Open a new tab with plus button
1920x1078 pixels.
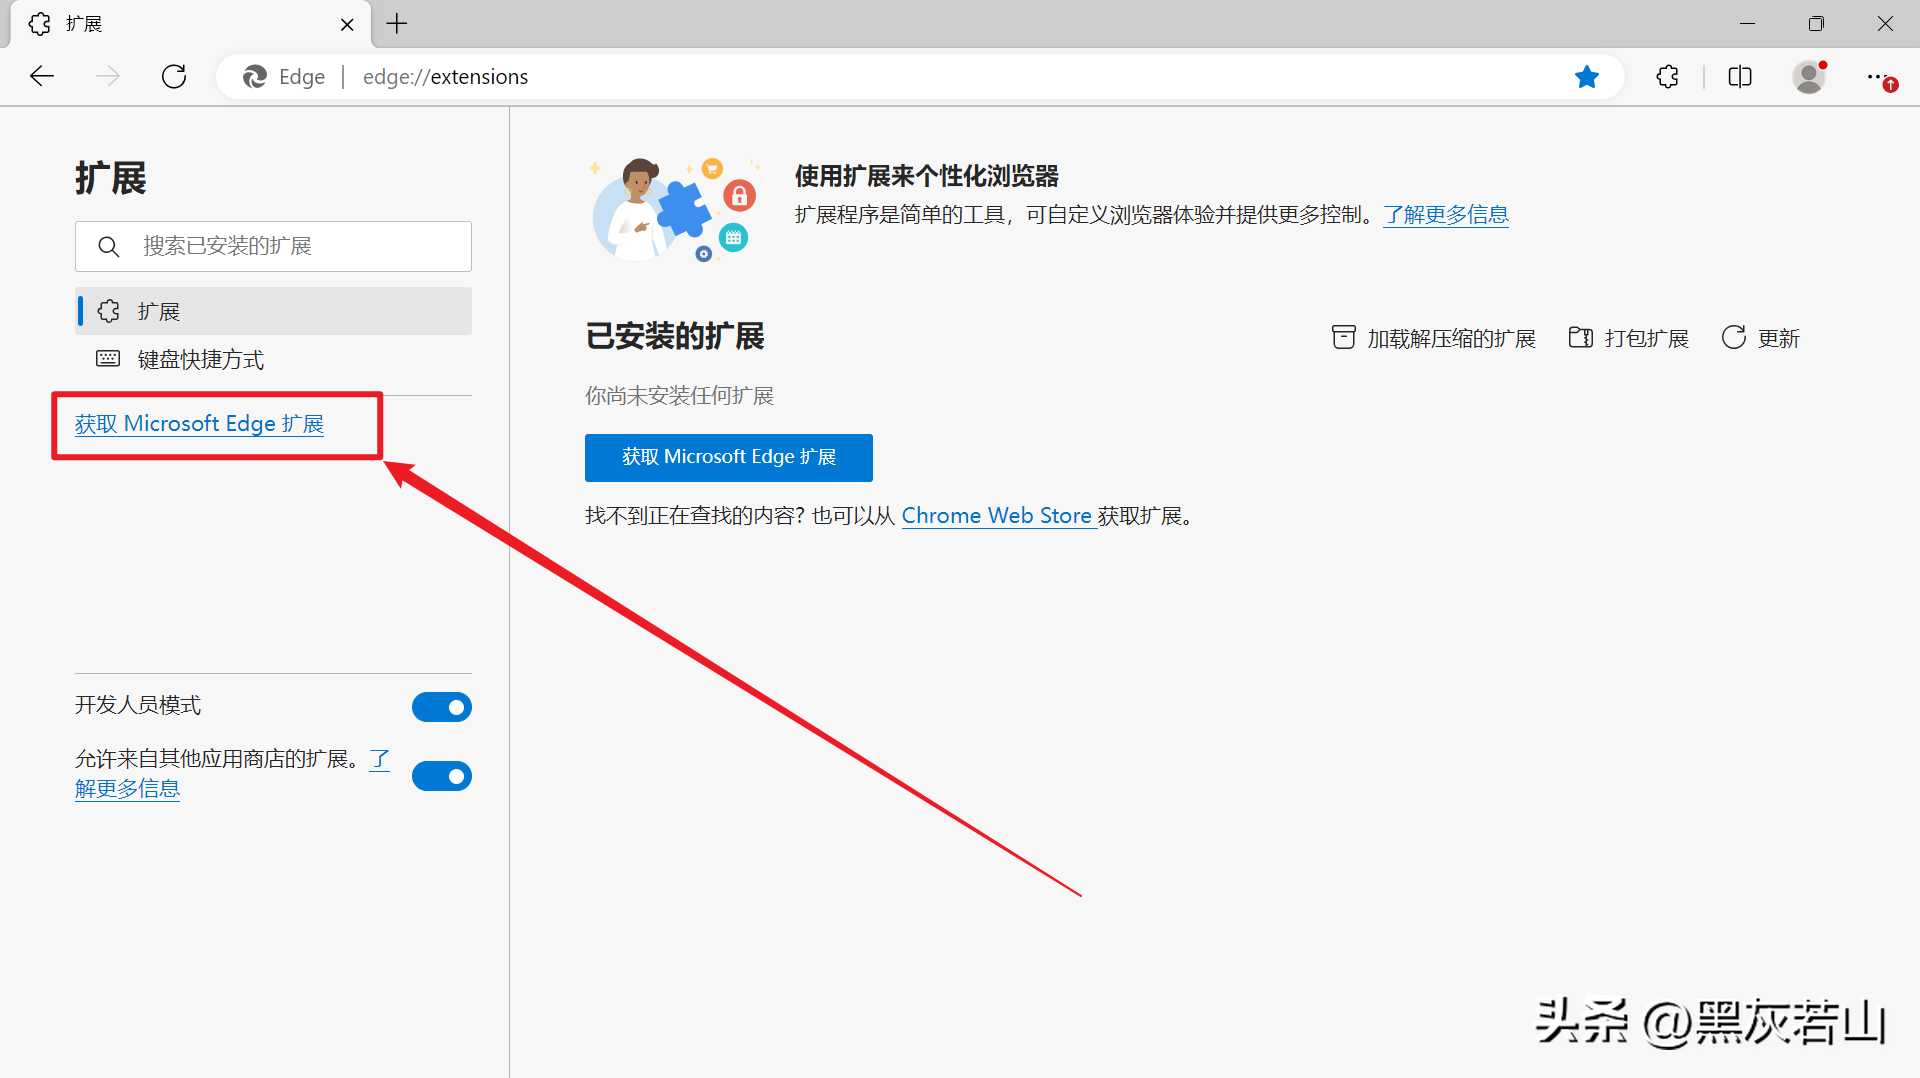click(397, 24)
